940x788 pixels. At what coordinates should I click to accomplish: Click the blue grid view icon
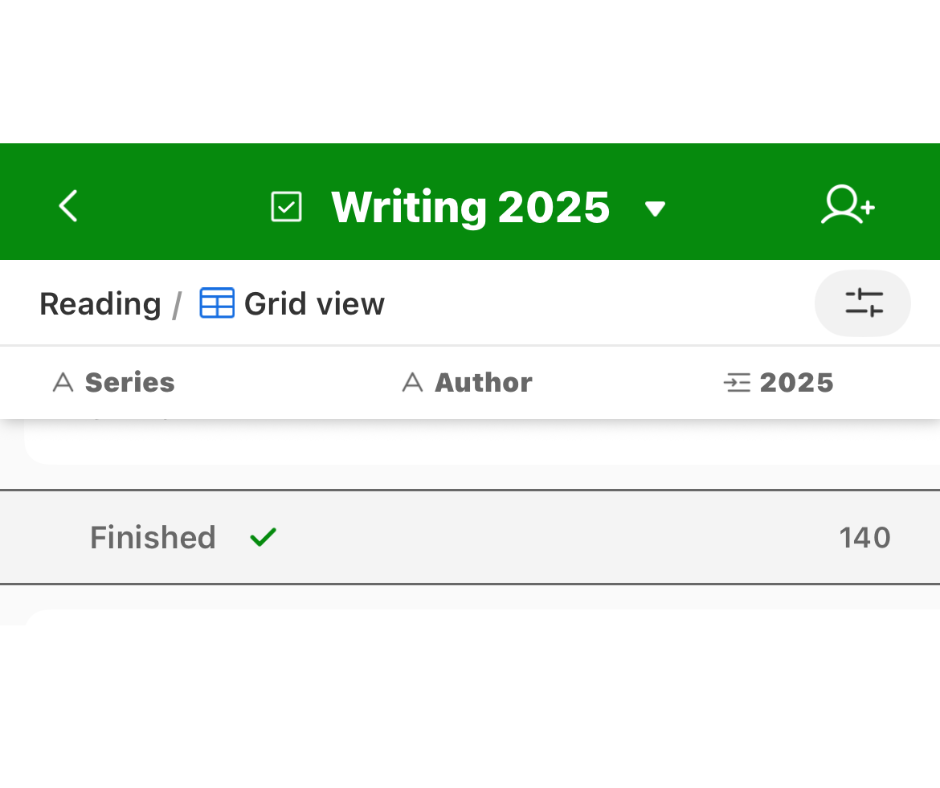point(217,303)
